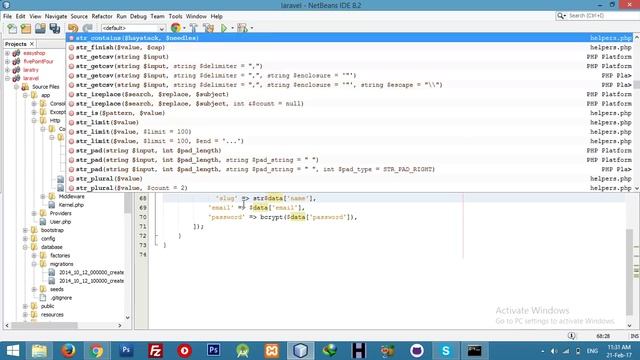Open the browser selection dropdown arrow
The image size is (640, 360).
(x=184, y=28)
